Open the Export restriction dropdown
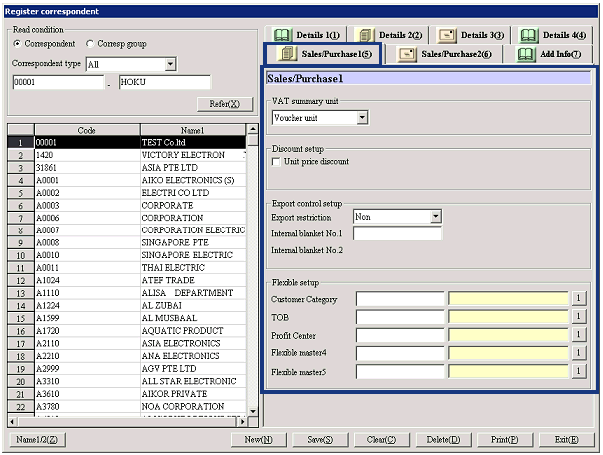 pyautogui.click(x=436, y=216)
